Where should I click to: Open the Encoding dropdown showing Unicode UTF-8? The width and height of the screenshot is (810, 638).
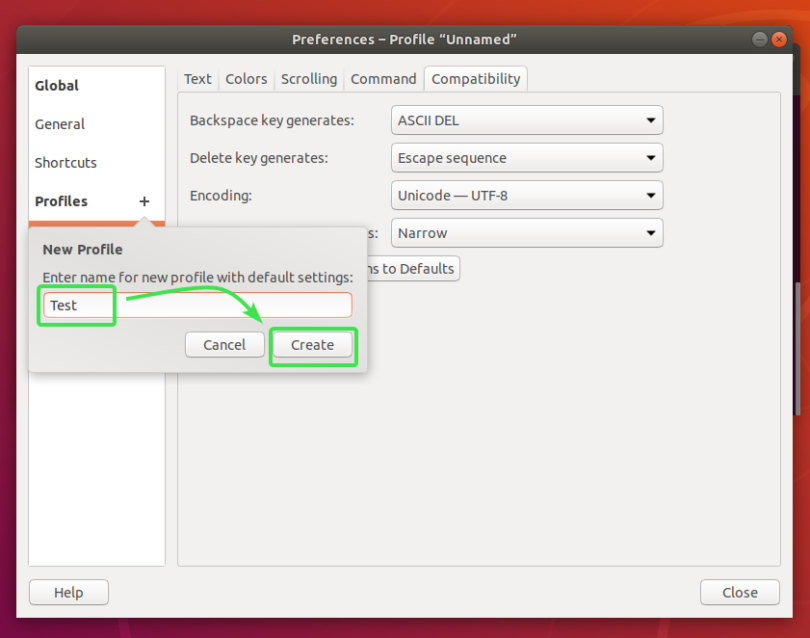point(526,195)
